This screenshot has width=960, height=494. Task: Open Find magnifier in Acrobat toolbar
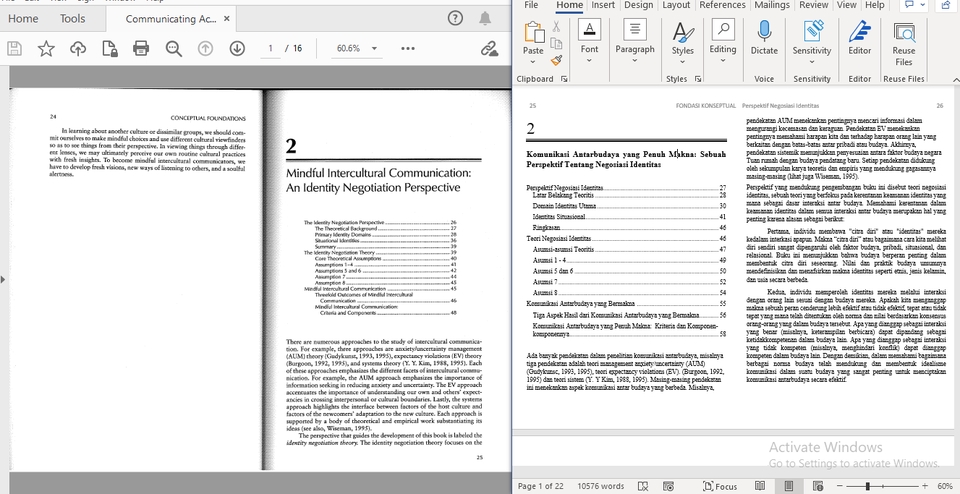173,48
